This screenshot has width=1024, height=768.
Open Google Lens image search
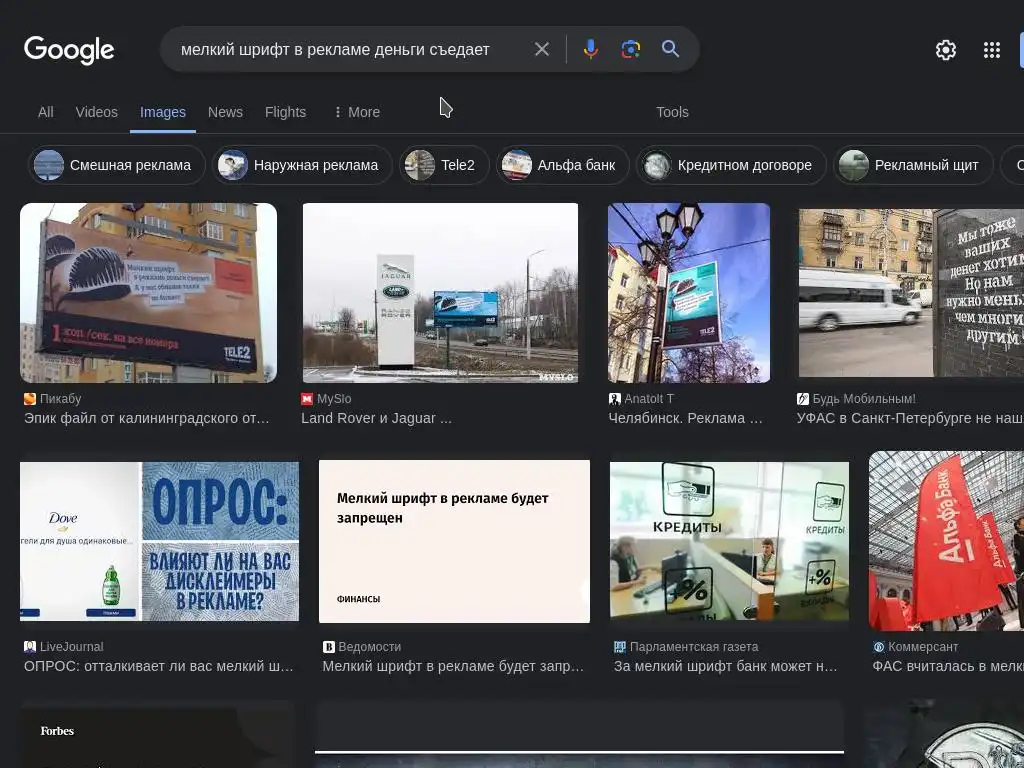[630, 49]
